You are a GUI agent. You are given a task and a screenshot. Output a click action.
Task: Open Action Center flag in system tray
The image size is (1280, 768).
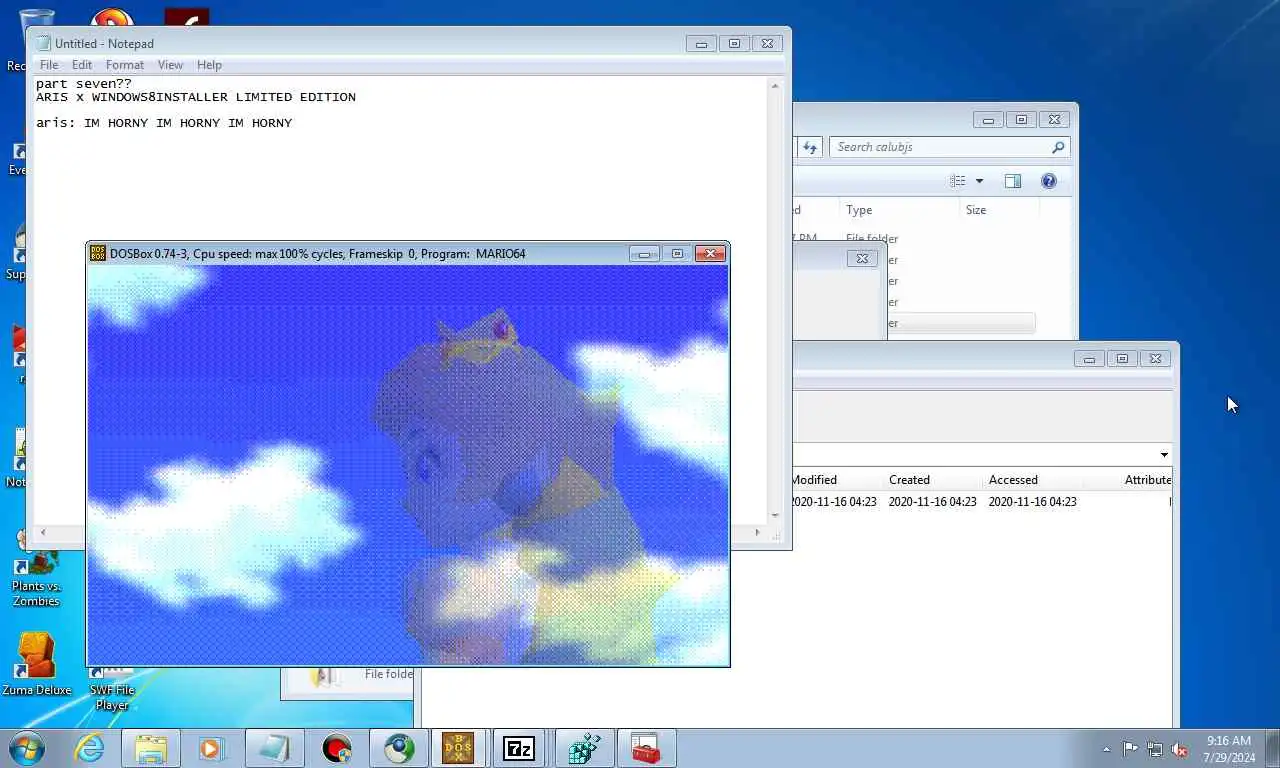[x=1130, y=749]
